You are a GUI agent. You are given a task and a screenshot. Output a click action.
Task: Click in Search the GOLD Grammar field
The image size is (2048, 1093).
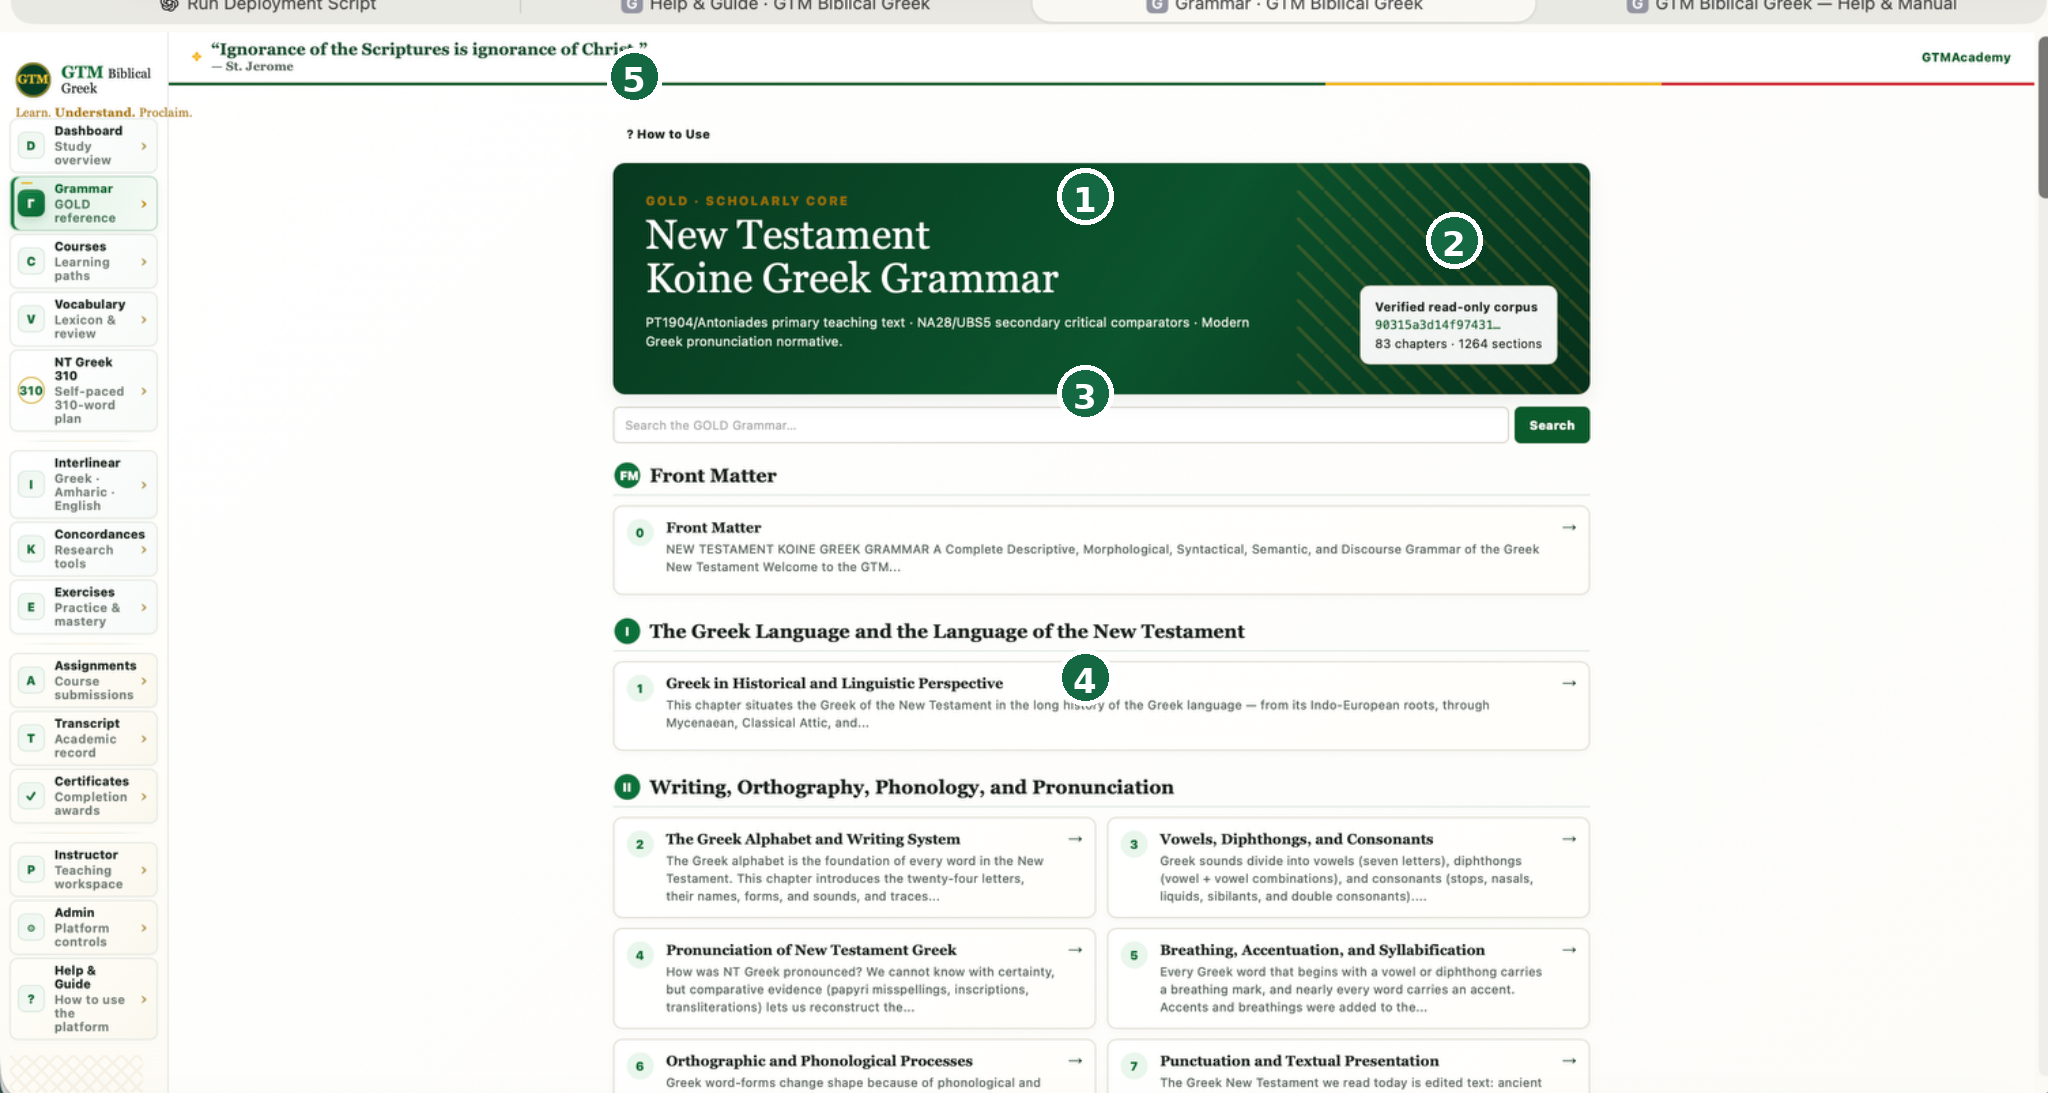(x=1060, y=425)
